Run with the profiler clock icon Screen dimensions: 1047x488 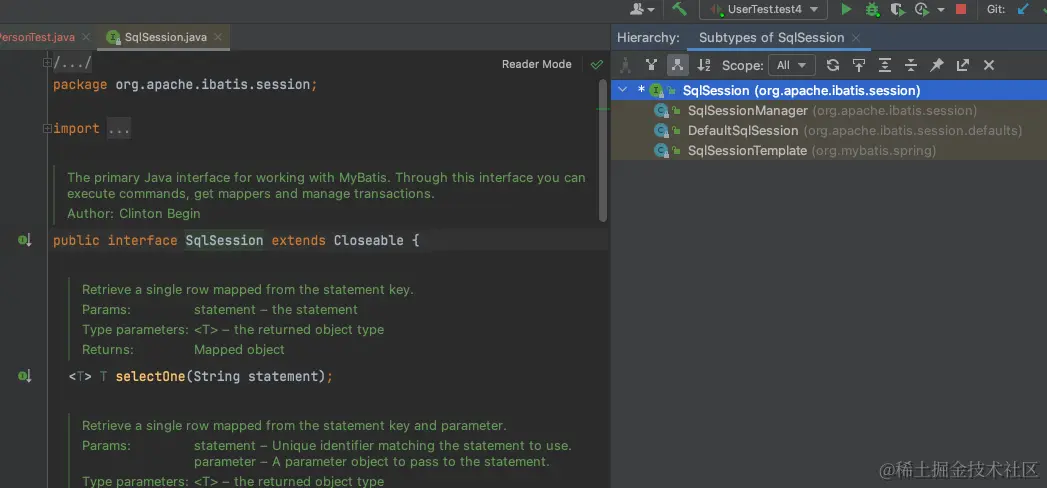pyautogui.click(x=922, y=9)
